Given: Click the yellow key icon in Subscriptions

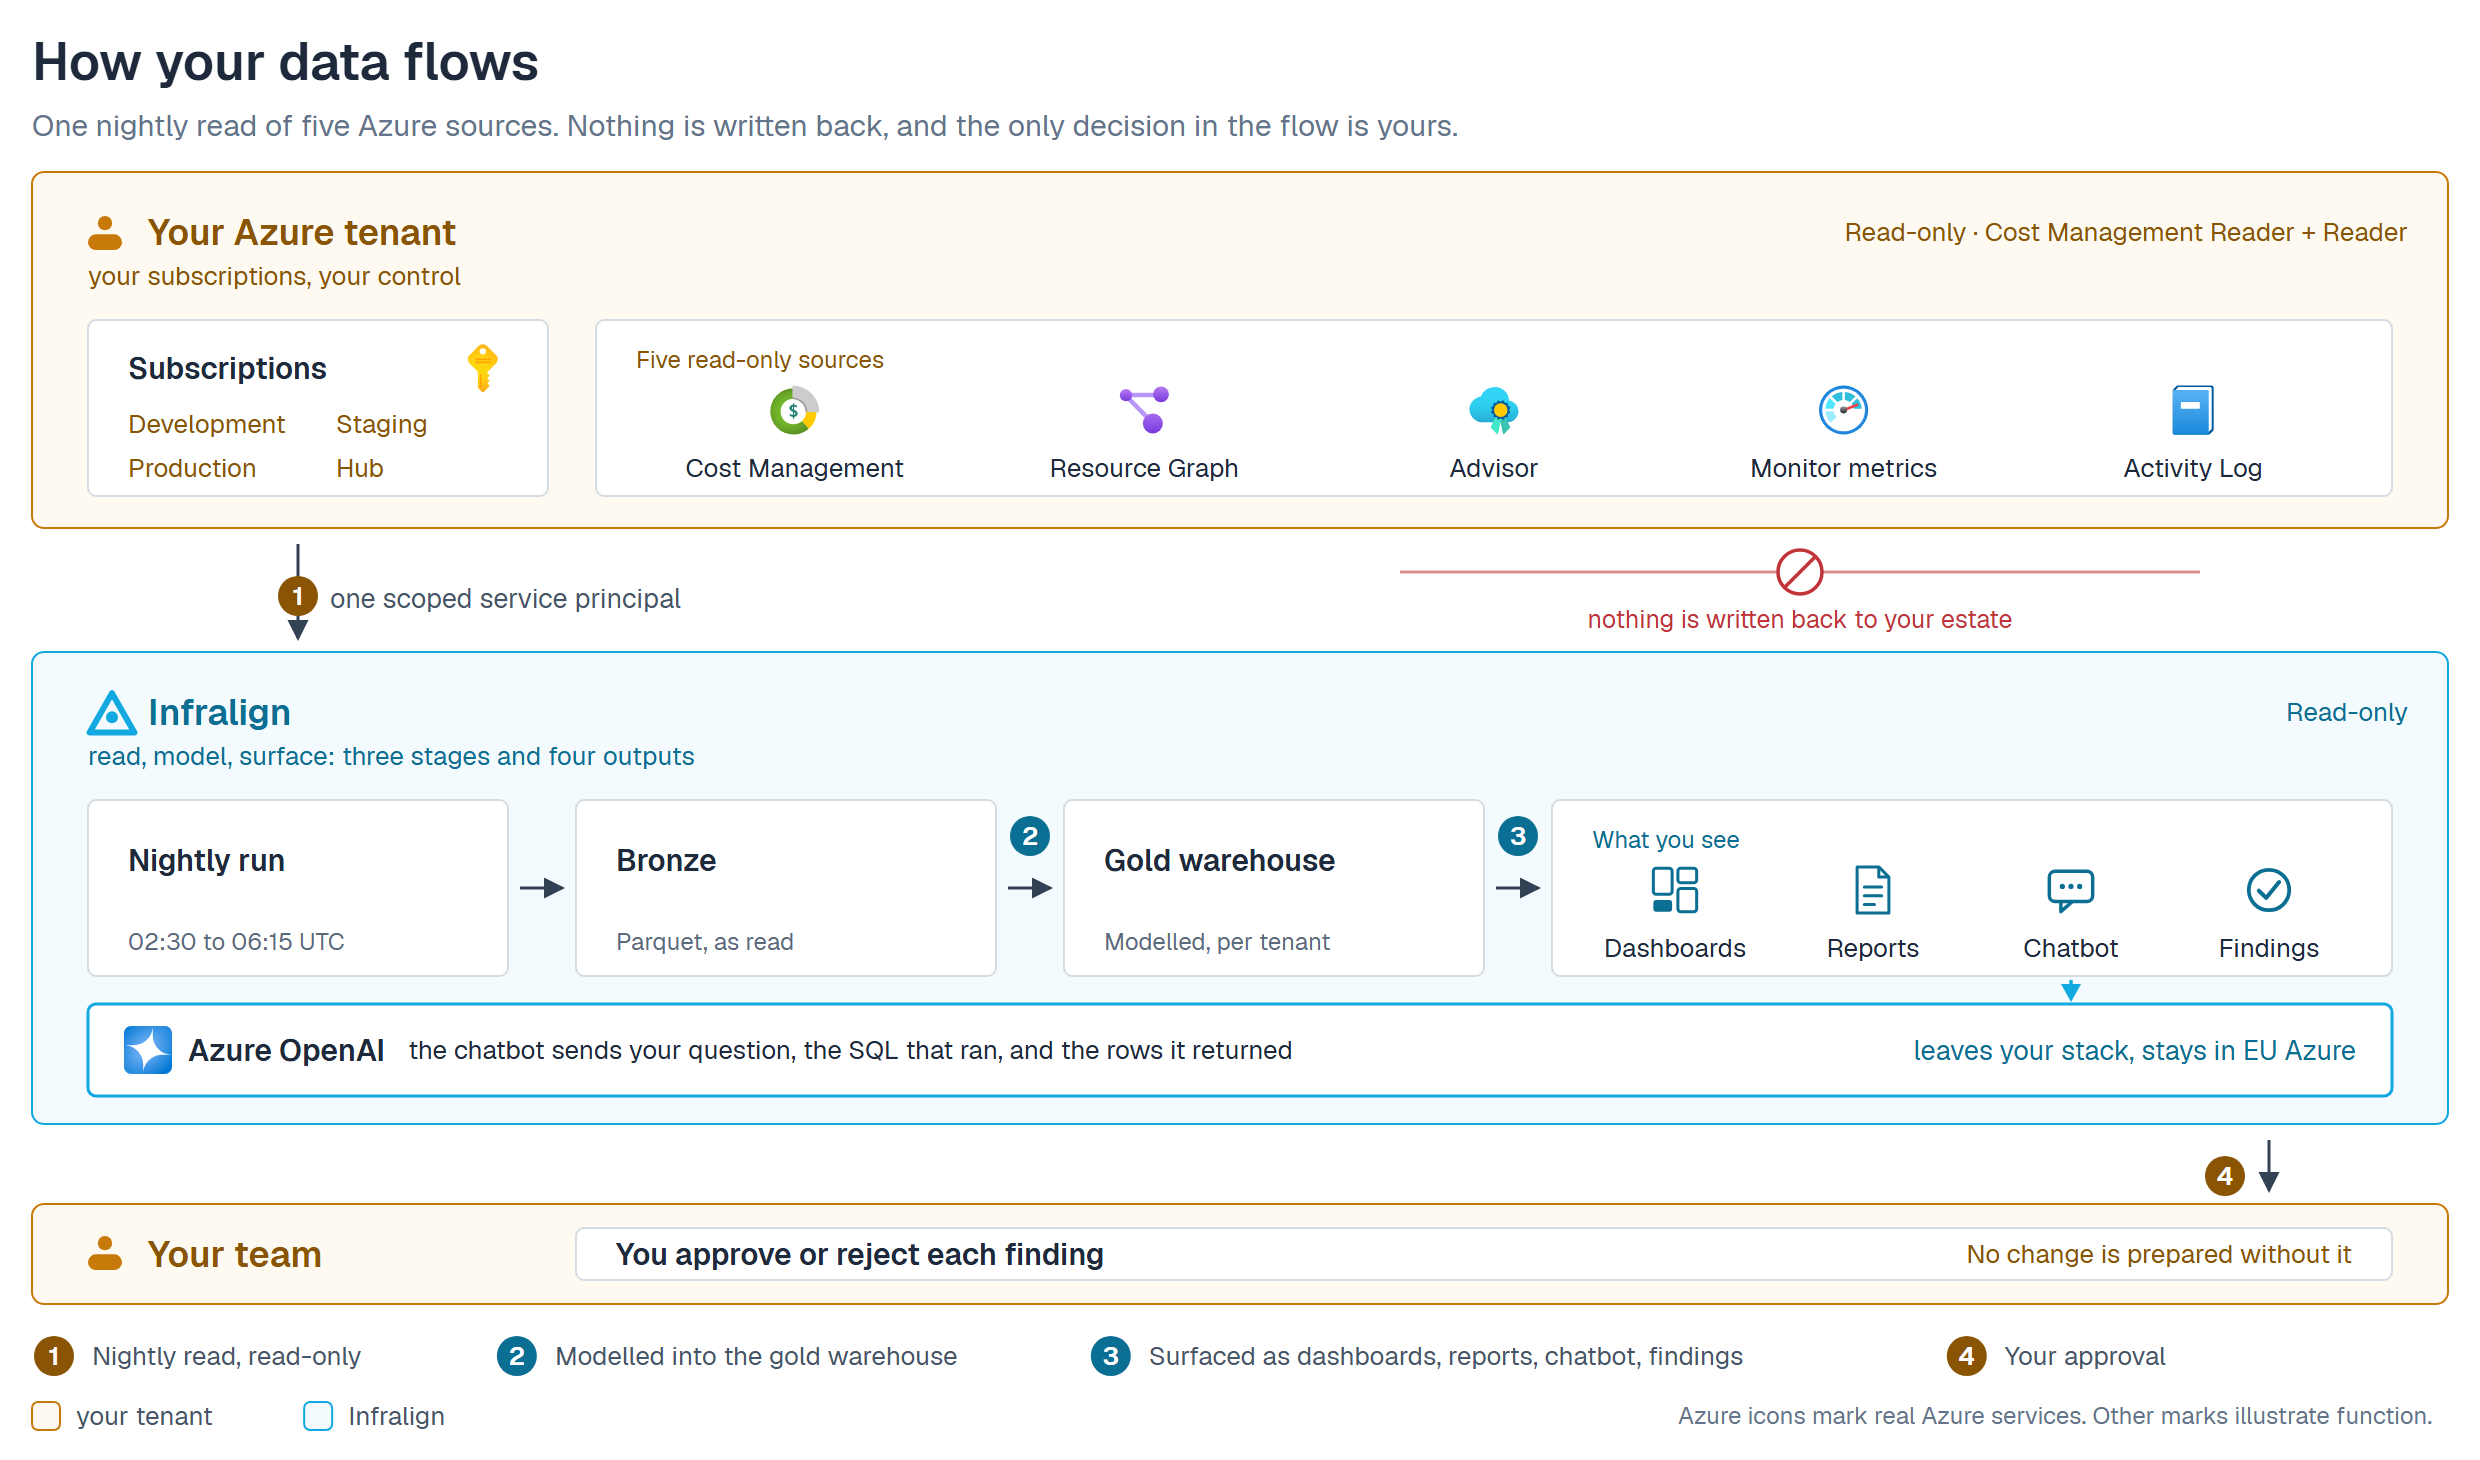Looking at the screenshot, I should click(x=483, y=368).
